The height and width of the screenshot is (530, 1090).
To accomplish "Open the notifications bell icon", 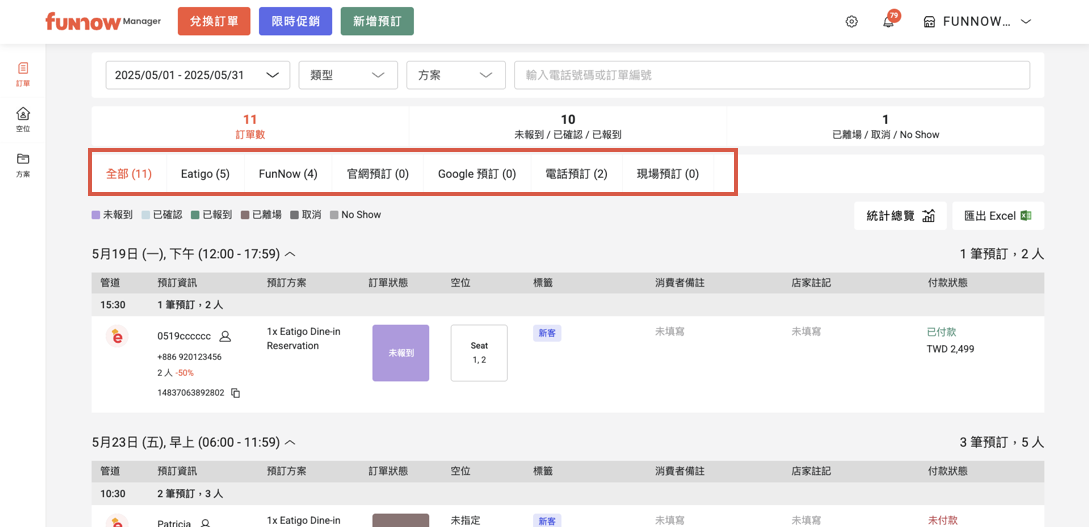I will (x=887, y=22).
